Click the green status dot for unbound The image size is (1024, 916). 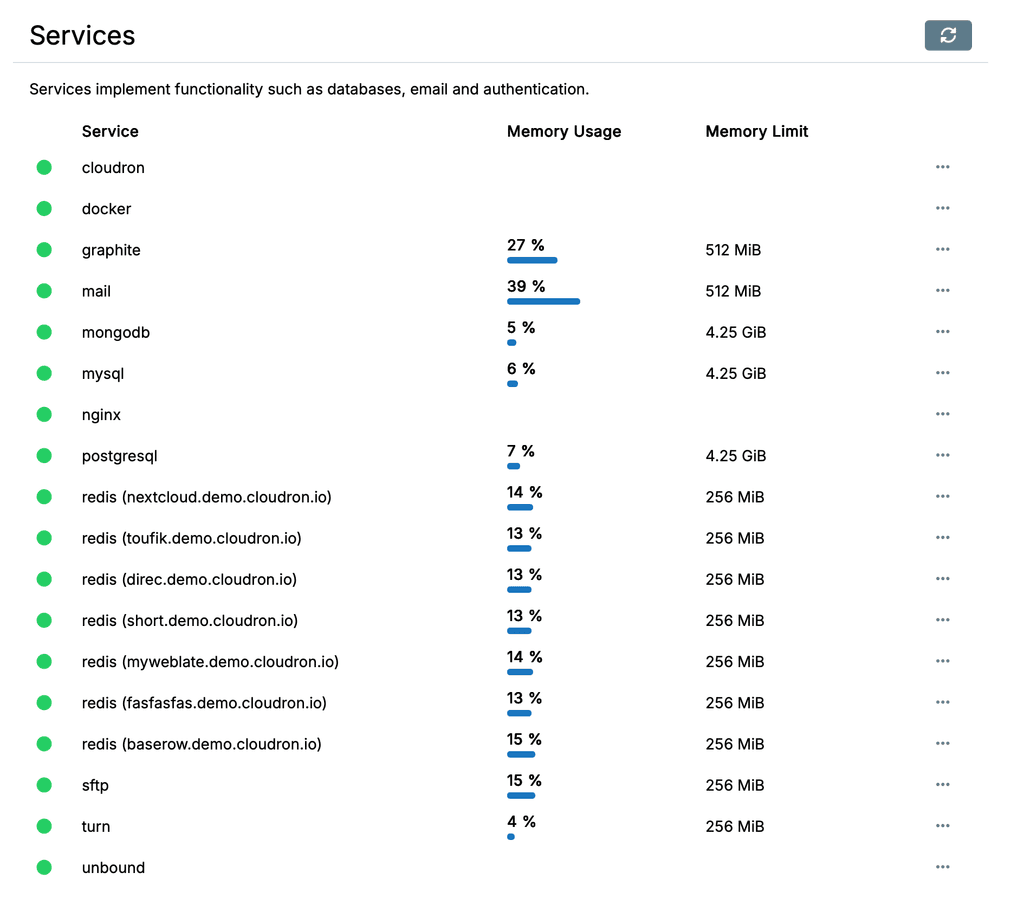pos(44,867)
